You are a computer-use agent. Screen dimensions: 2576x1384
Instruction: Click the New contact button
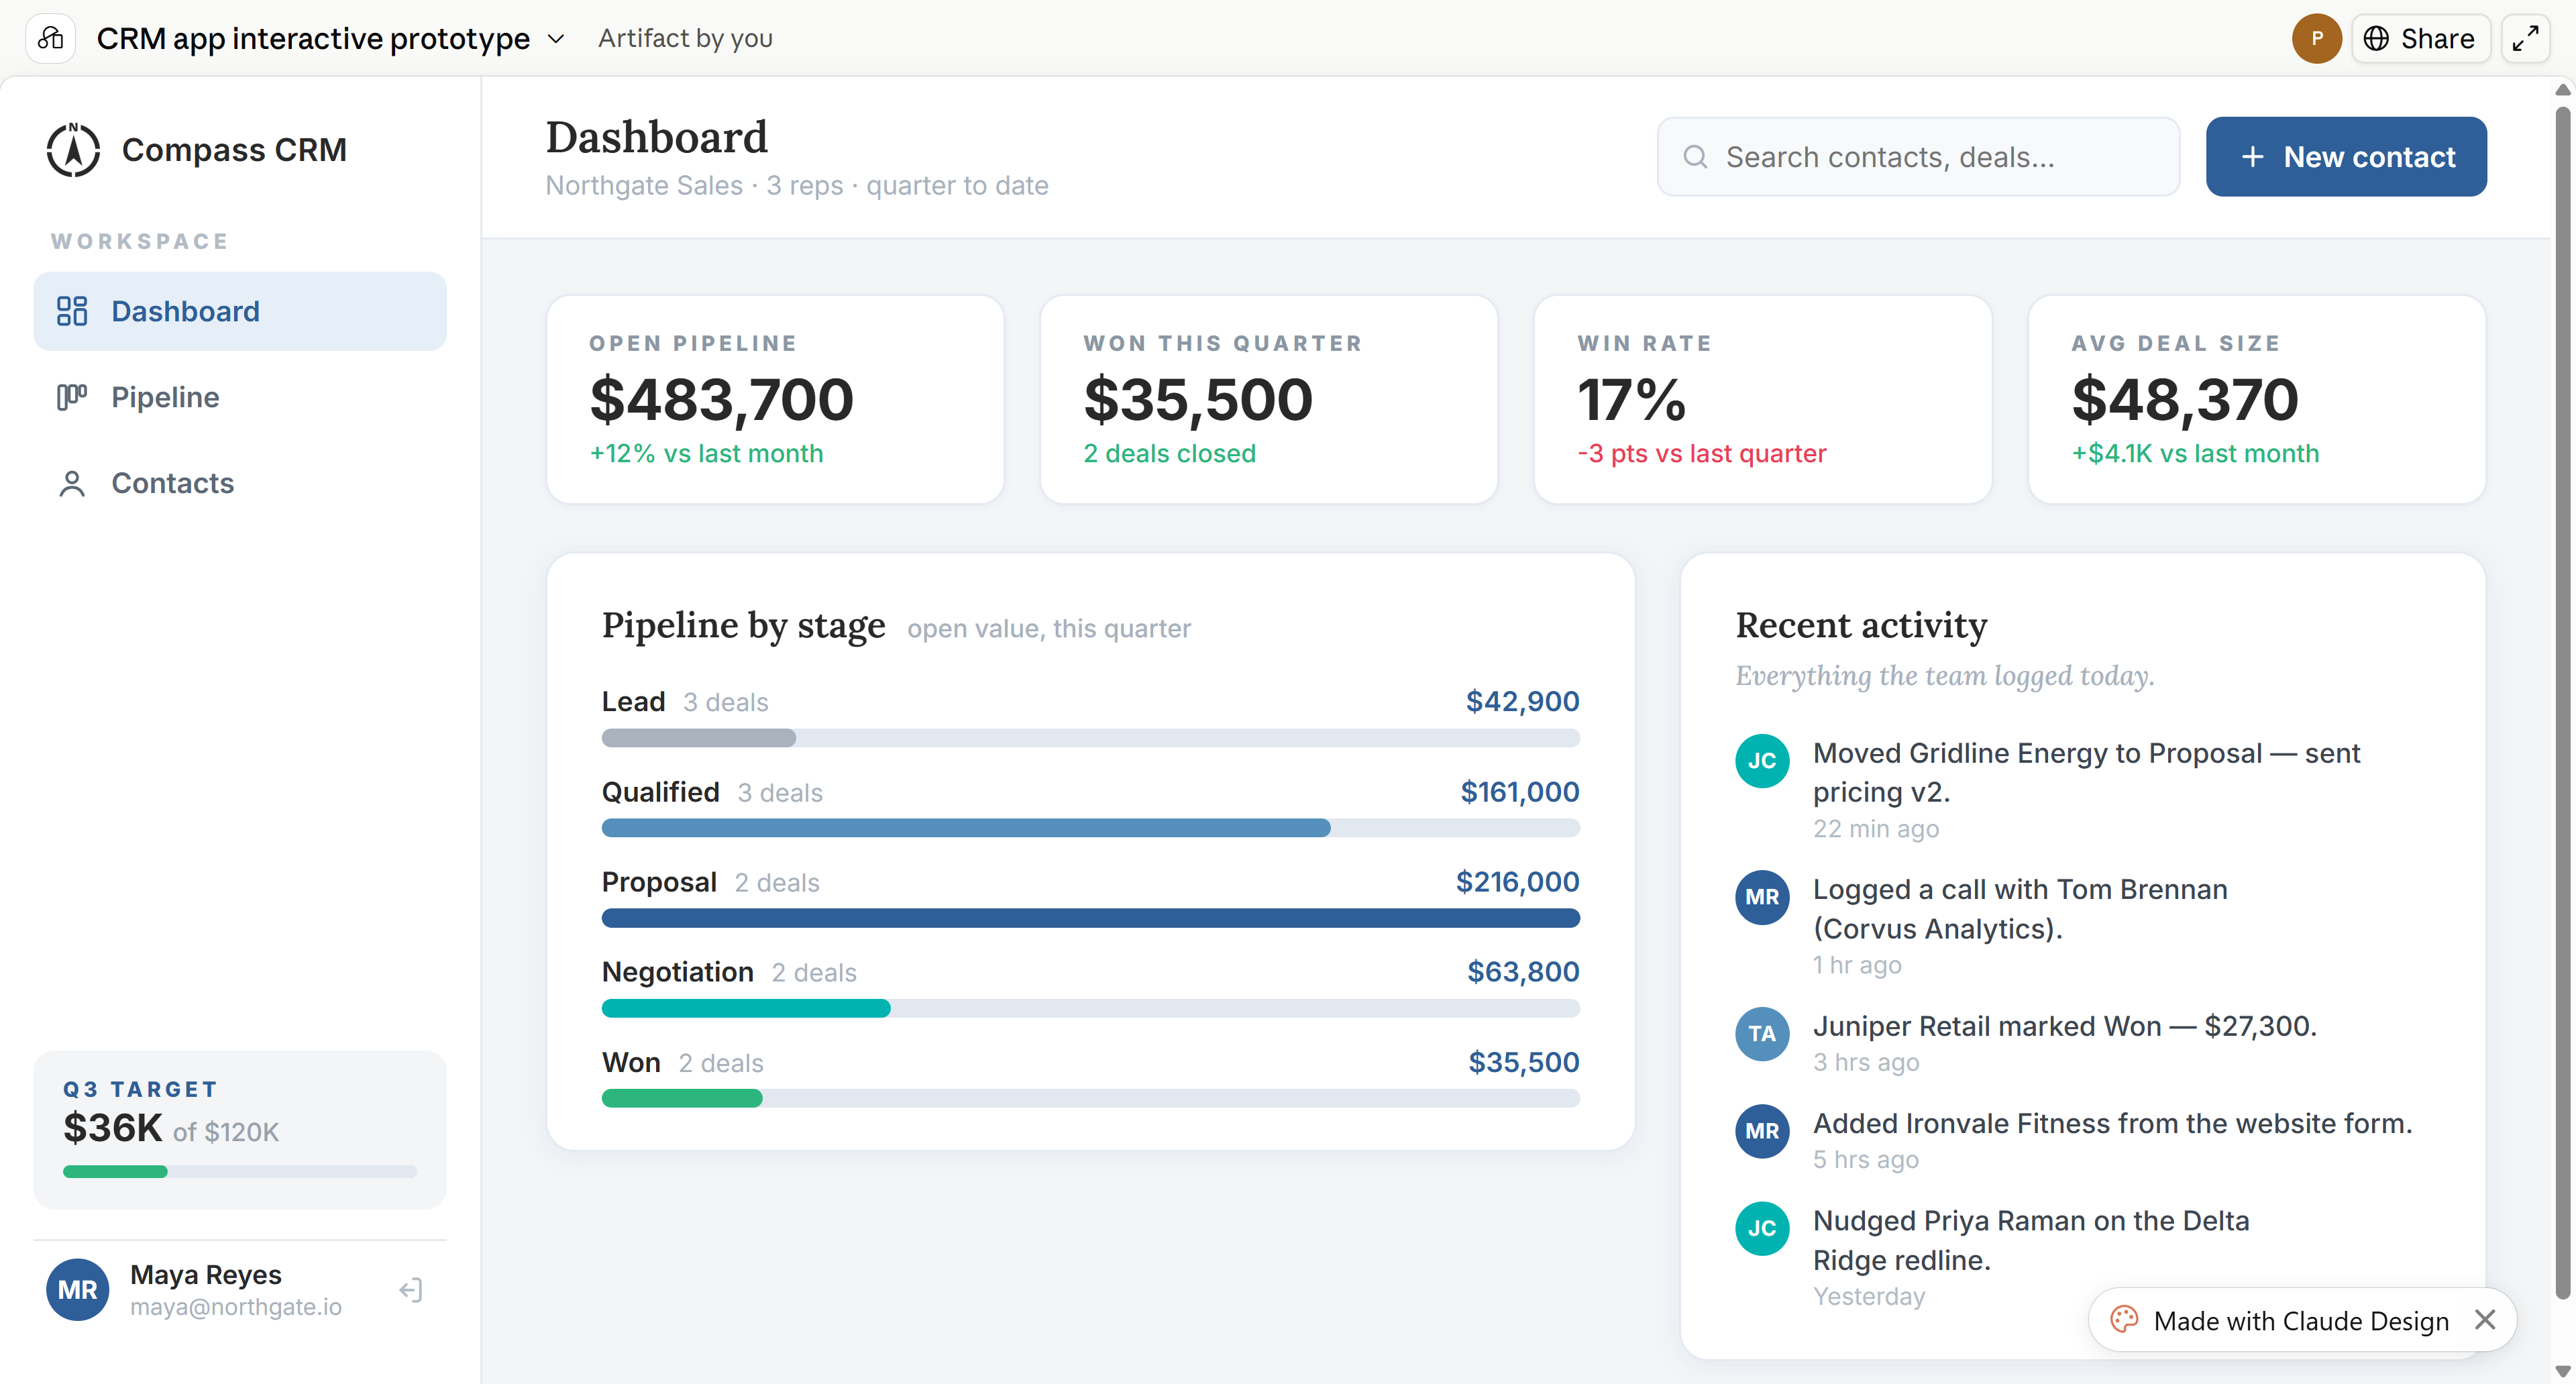(2346, 157)
